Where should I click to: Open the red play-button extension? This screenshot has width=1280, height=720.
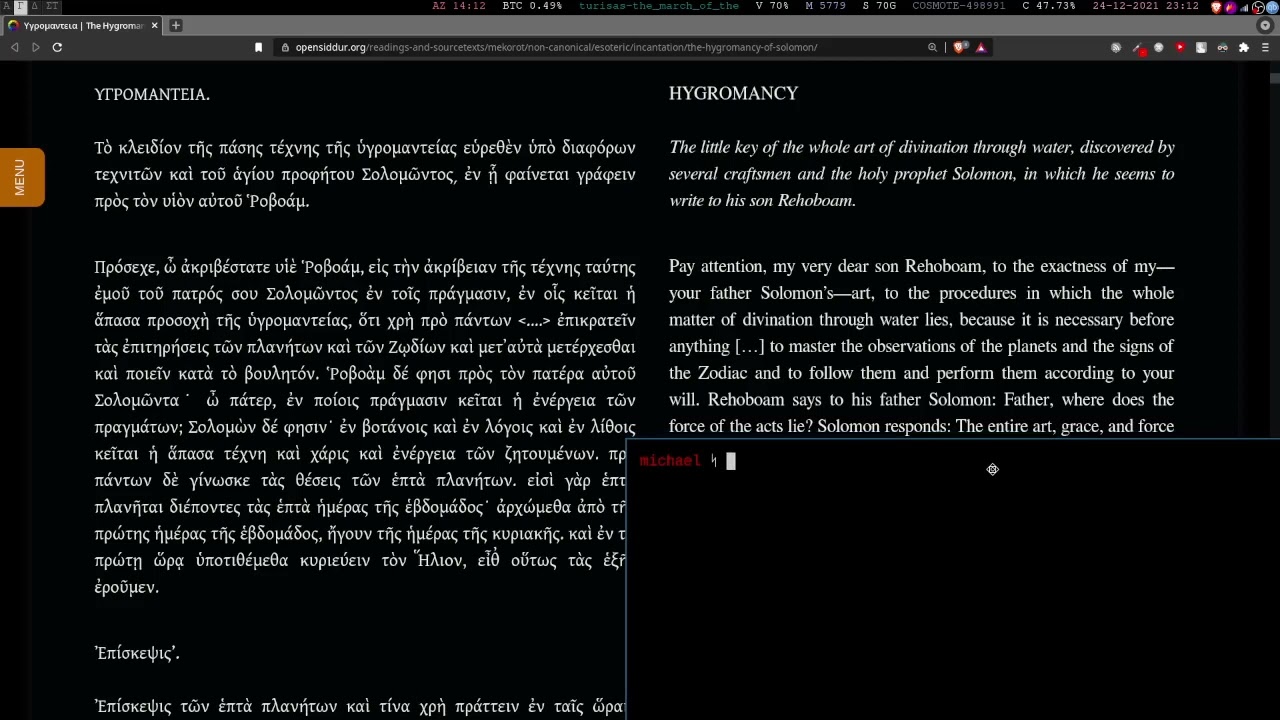click(1180, 47)
